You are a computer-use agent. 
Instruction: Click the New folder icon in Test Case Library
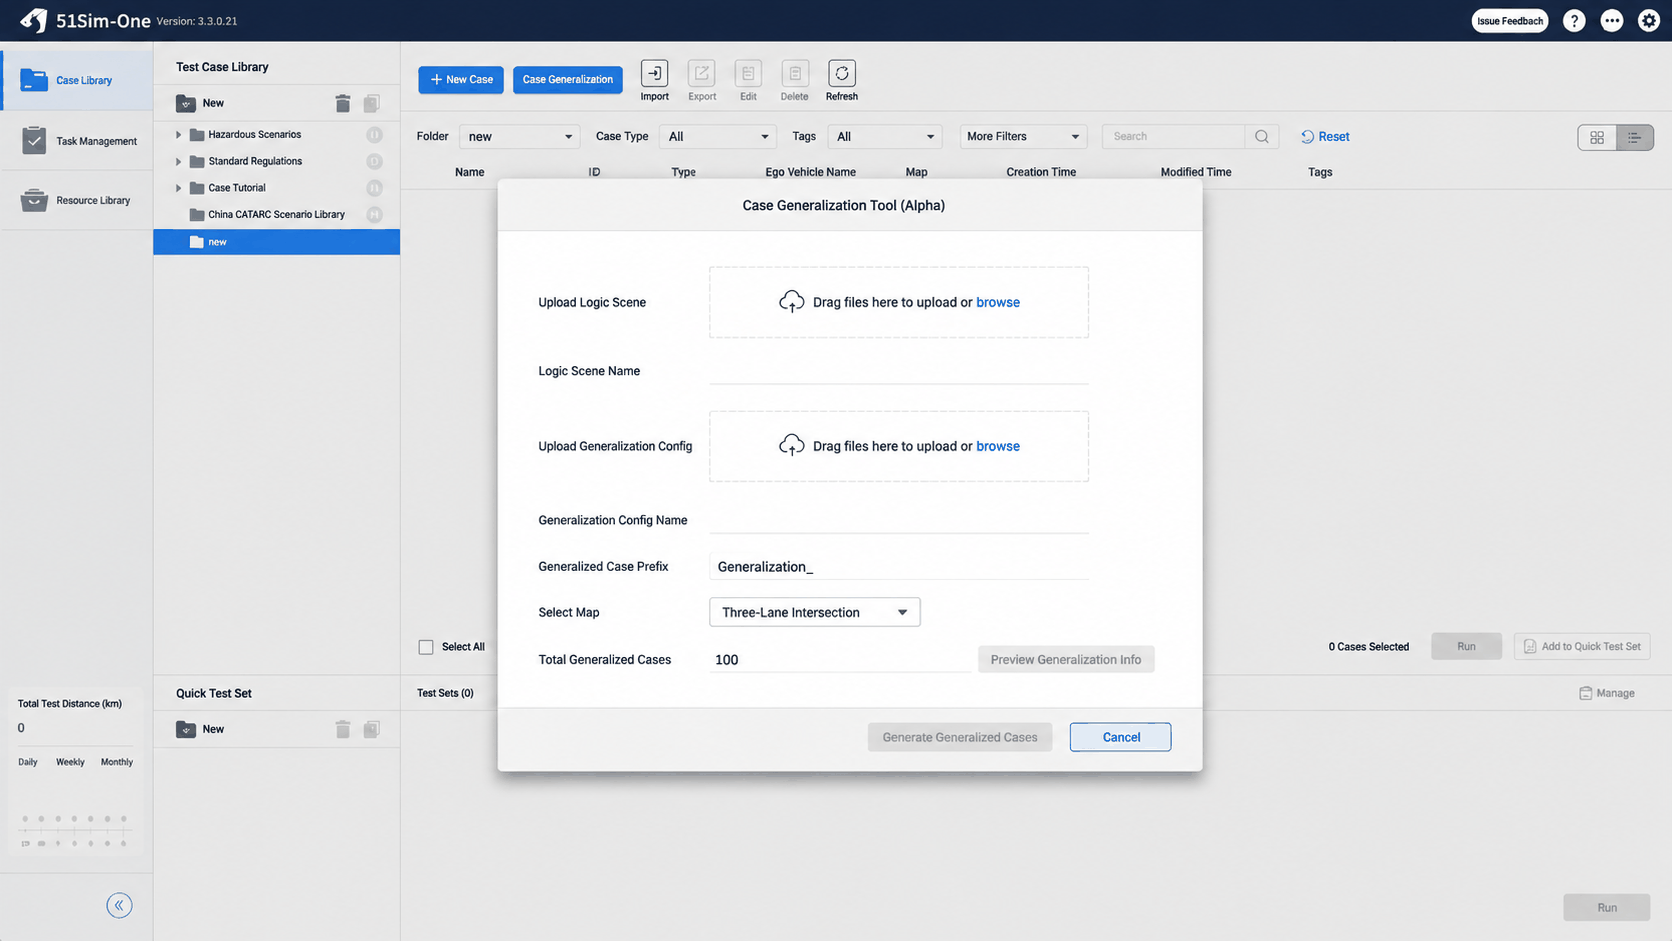tap(186, 103)
